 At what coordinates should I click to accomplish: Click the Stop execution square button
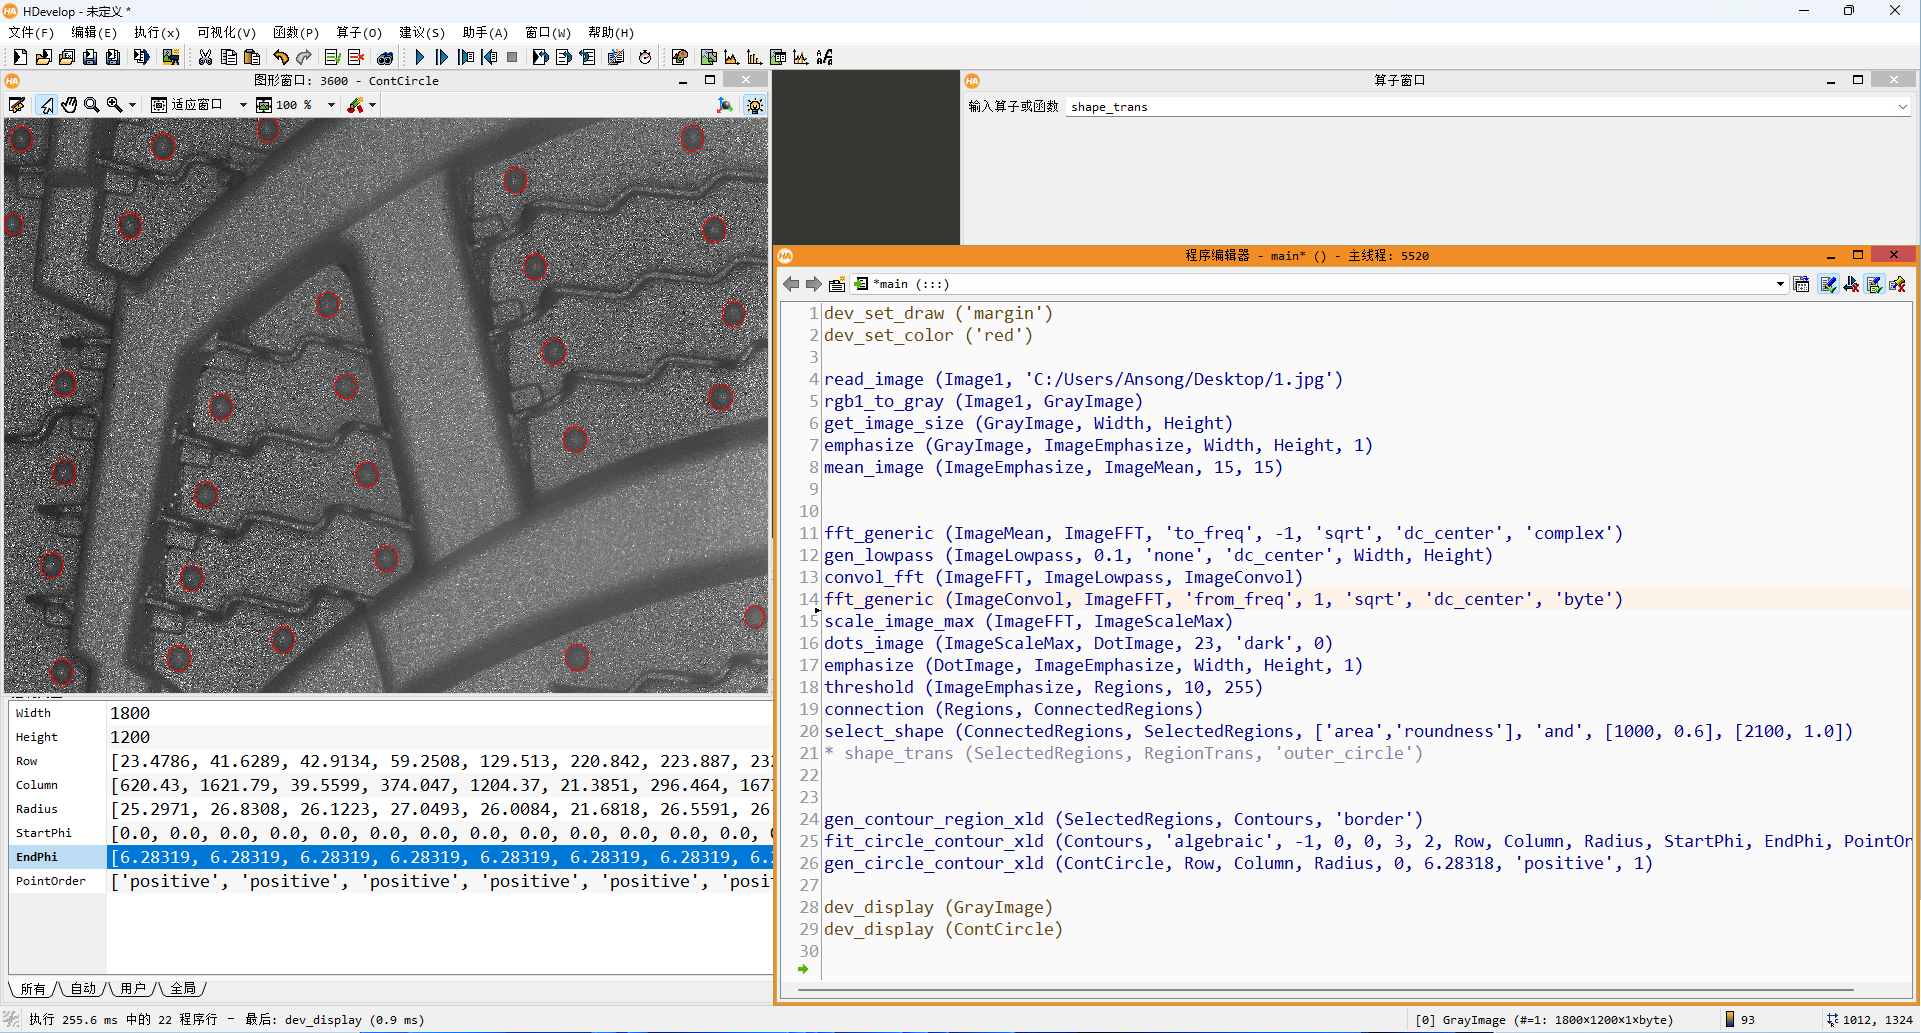point(512,58)
